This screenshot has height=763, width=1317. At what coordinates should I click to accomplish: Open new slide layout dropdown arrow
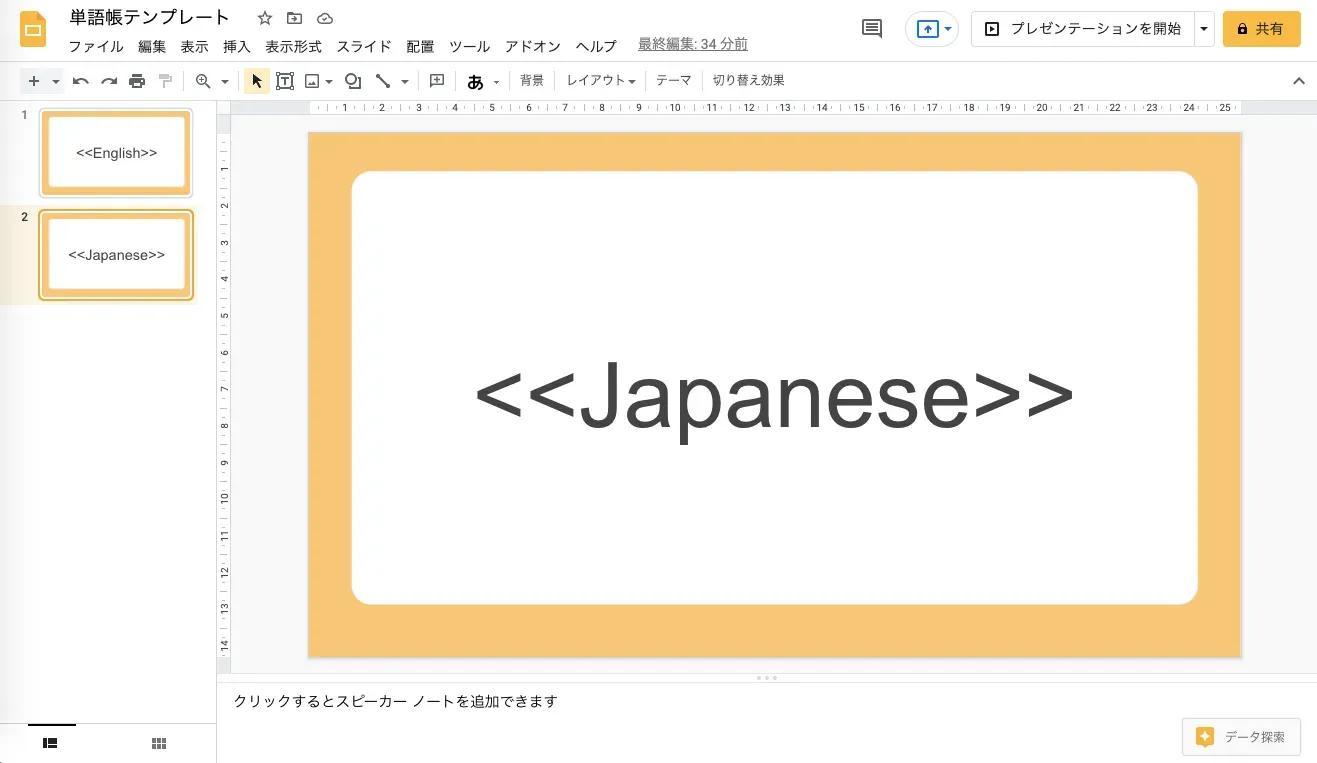coord(56,82)
